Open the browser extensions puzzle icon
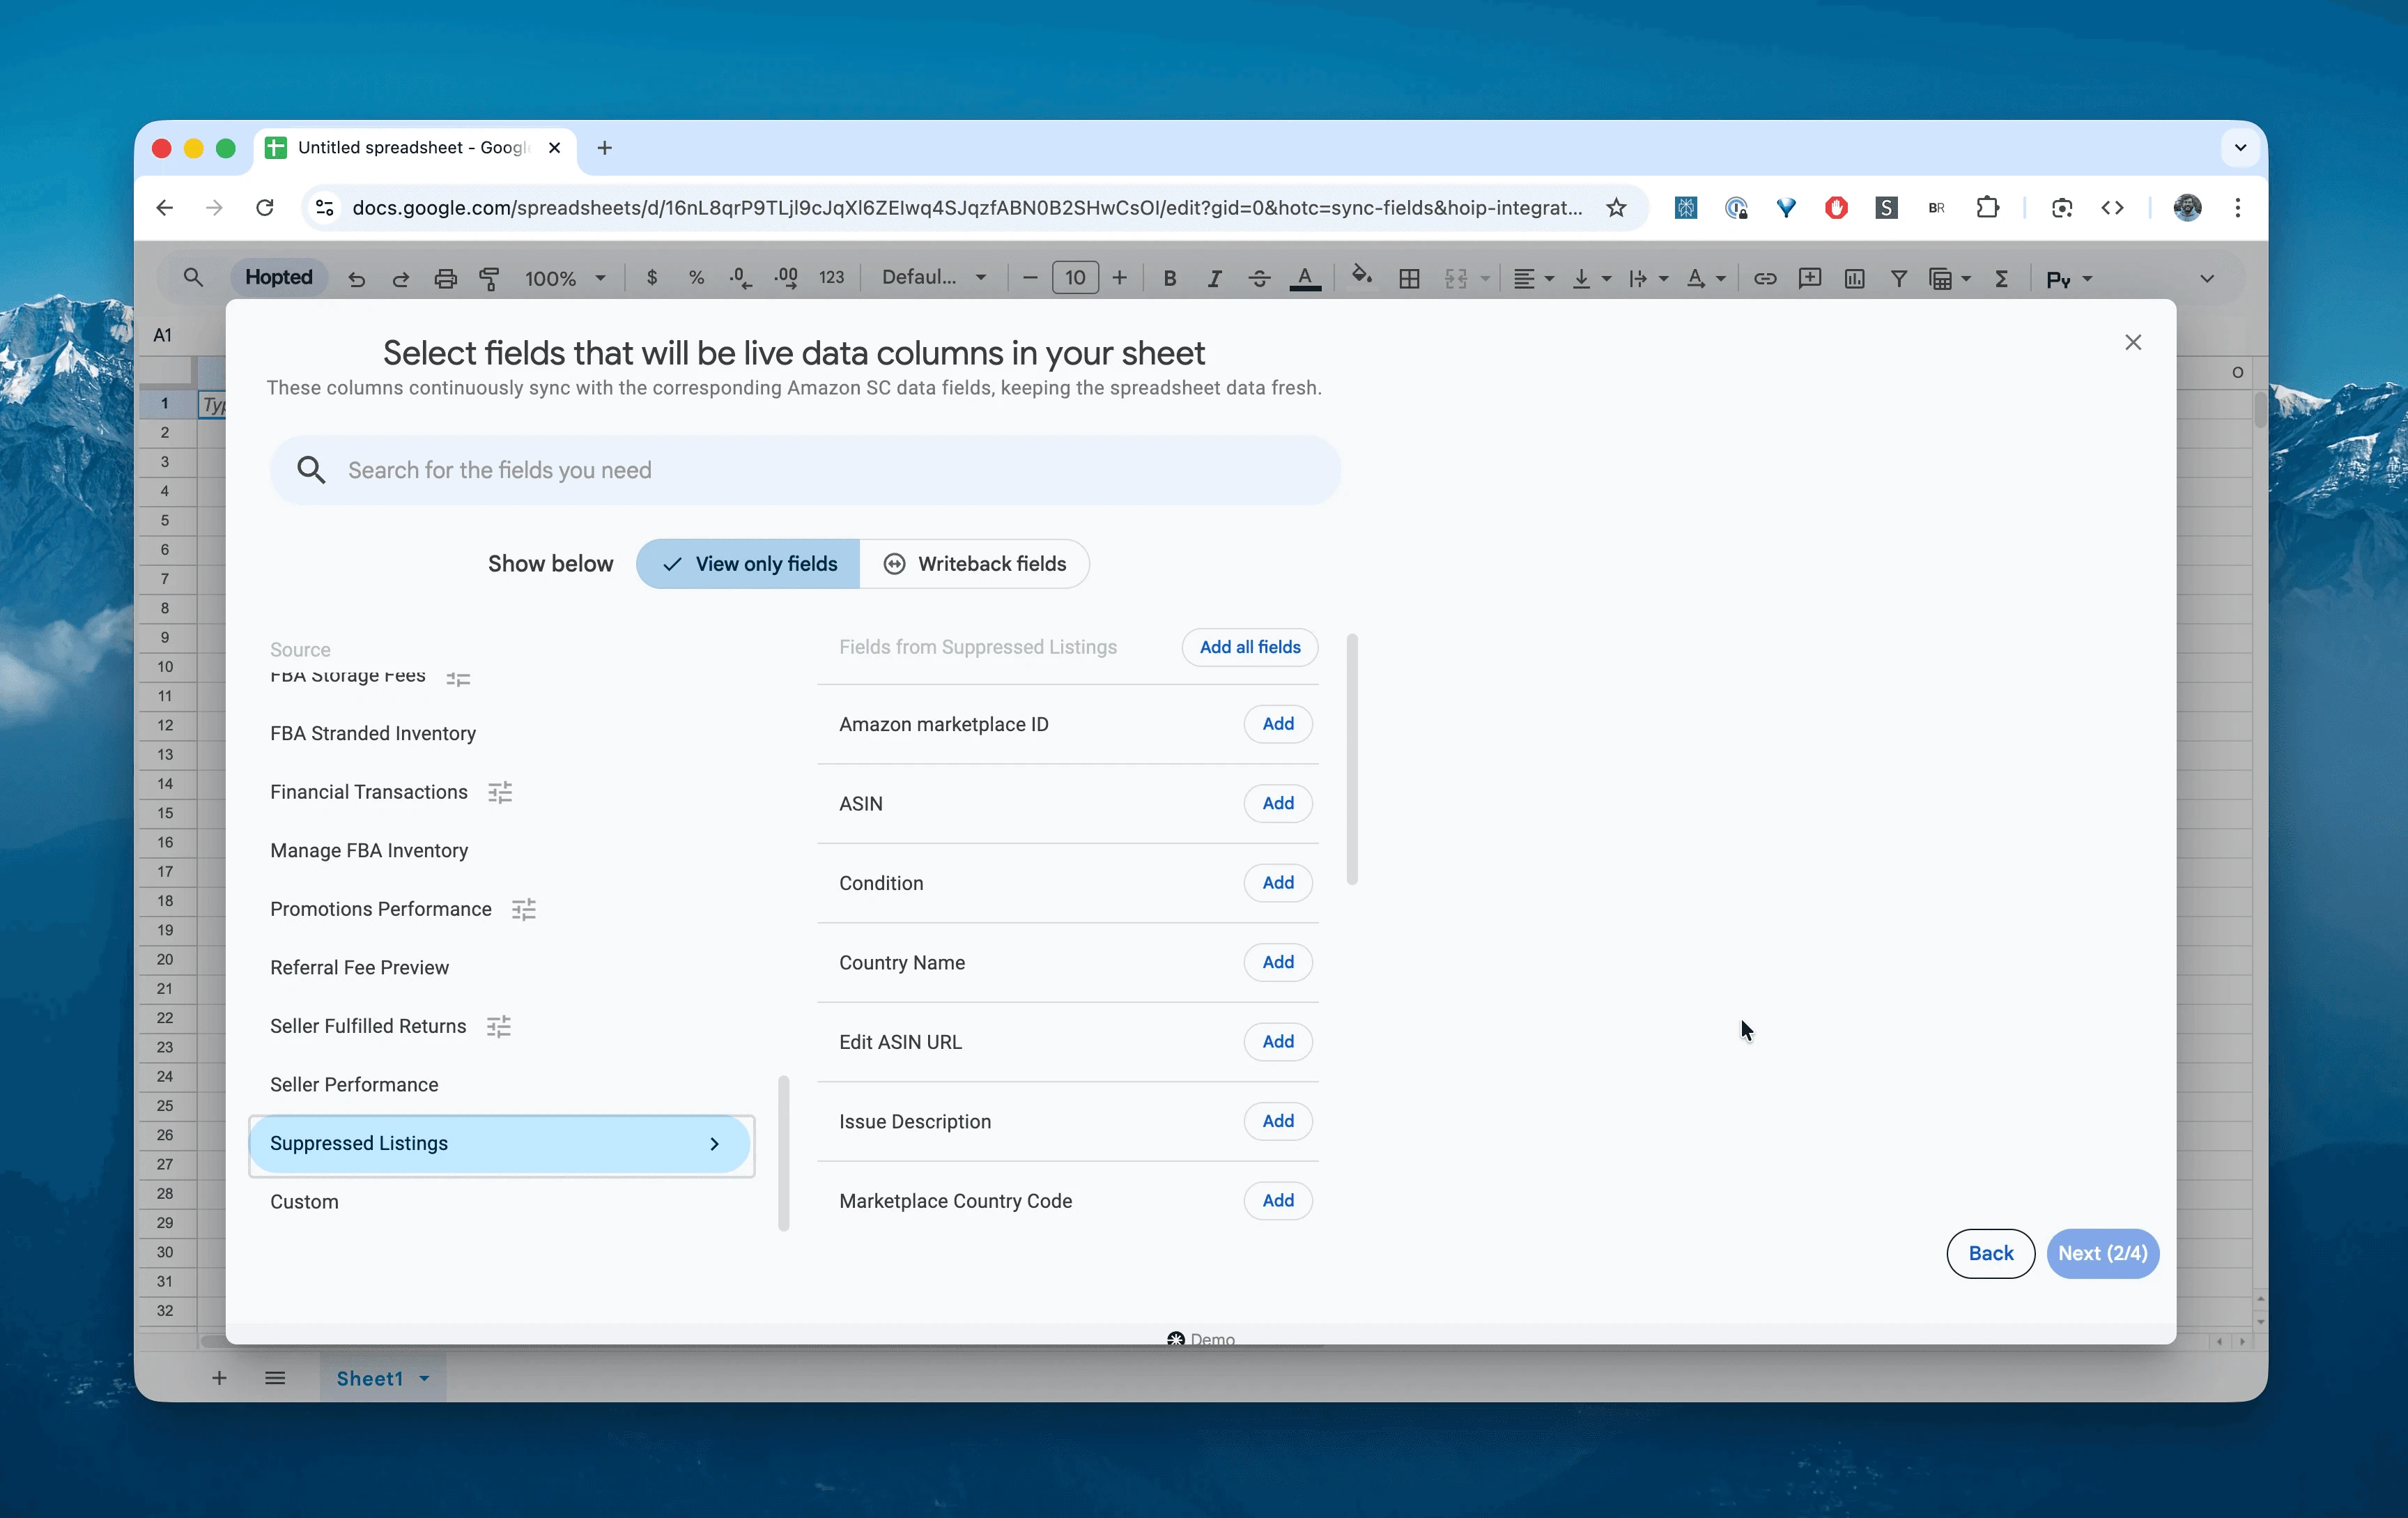This screenshot has height=1518, width=2408. click(x=1987, y=207)
